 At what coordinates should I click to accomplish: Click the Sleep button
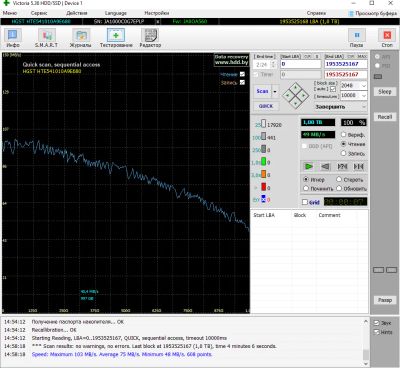[x=385, y=91]
